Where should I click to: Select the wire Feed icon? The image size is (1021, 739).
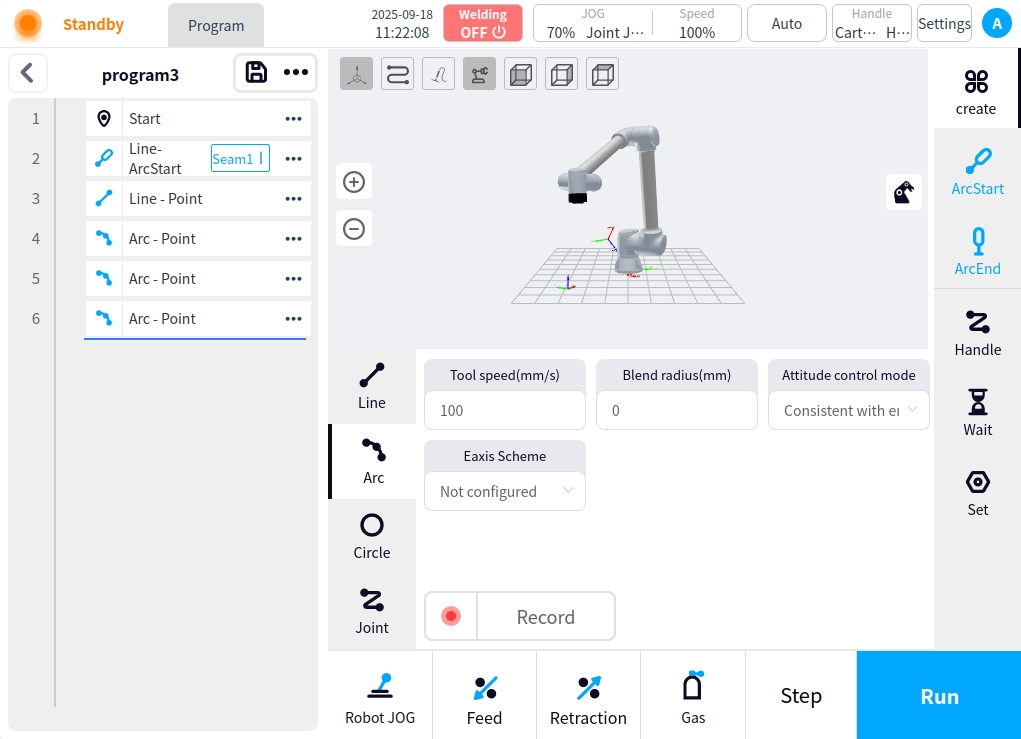484,696
